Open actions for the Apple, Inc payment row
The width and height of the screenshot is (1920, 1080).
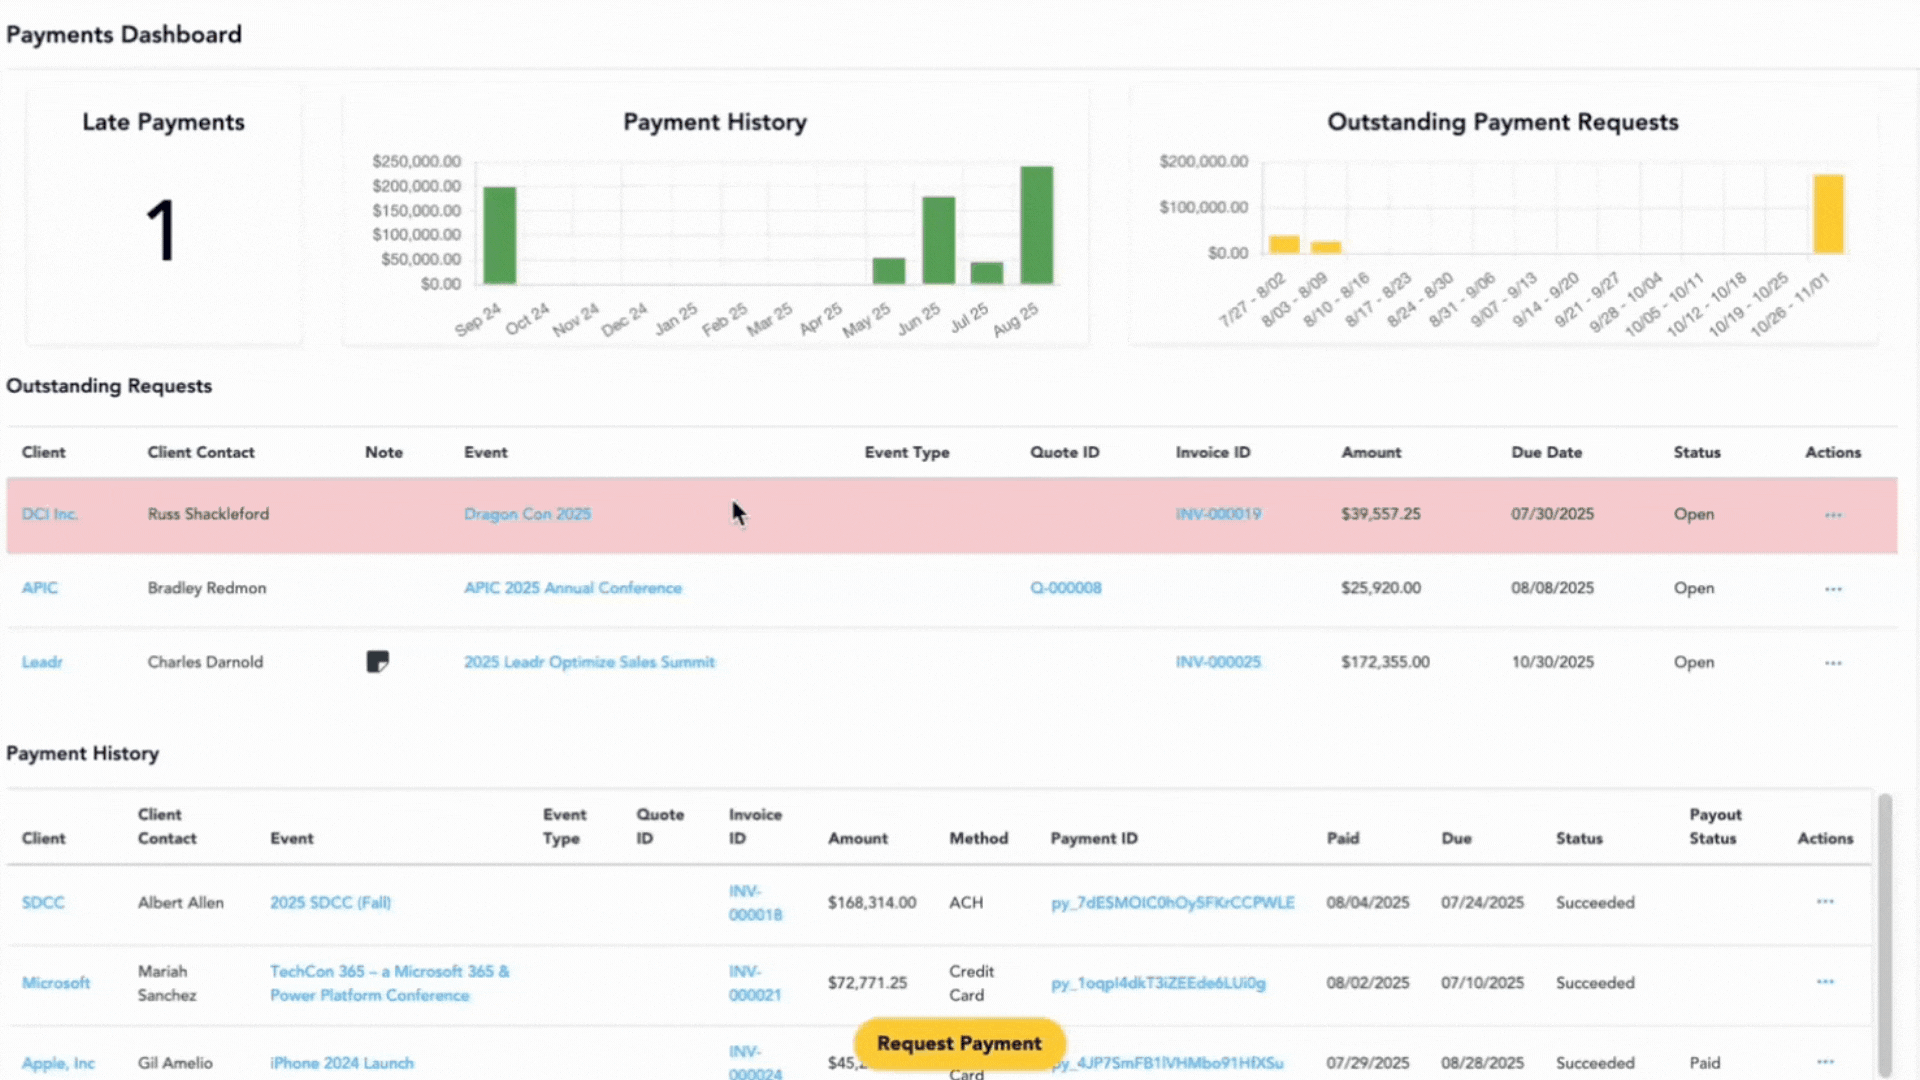(x=1823, y=1062)
